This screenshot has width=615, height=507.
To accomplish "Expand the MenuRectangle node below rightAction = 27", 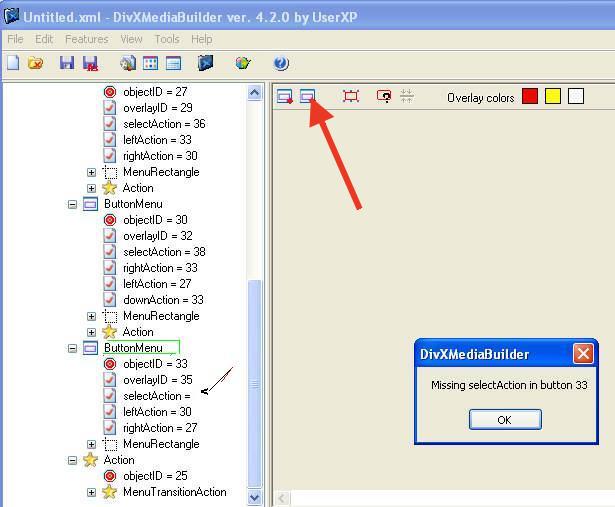I will pos(91,444).
